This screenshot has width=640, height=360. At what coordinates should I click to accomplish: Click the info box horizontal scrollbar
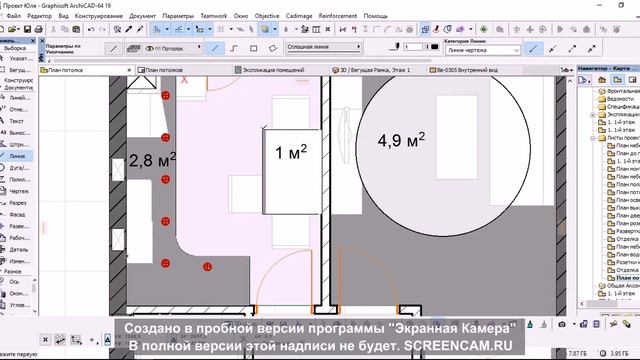241,61
